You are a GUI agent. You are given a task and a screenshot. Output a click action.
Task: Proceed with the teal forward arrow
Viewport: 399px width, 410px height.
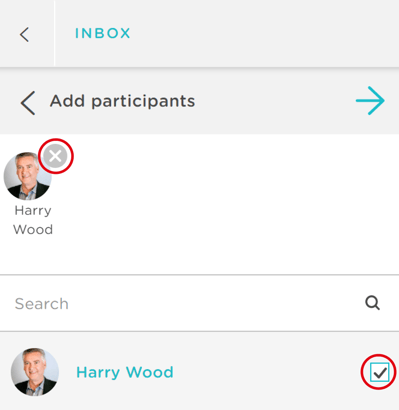click(x=370, y=101)
